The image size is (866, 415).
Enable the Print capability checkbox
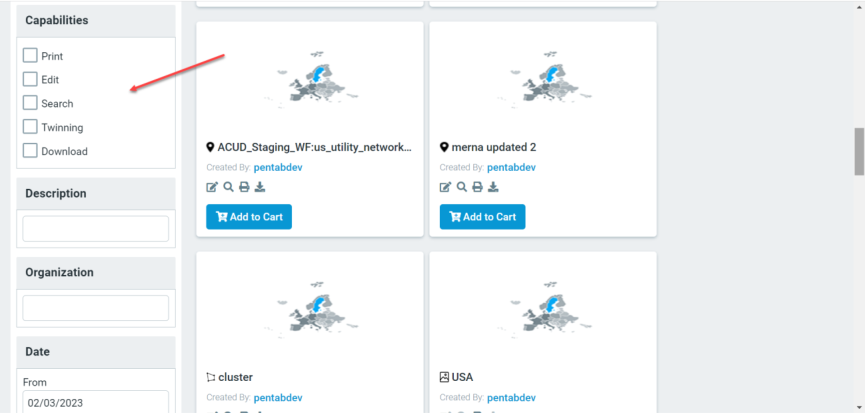(30, 55)
